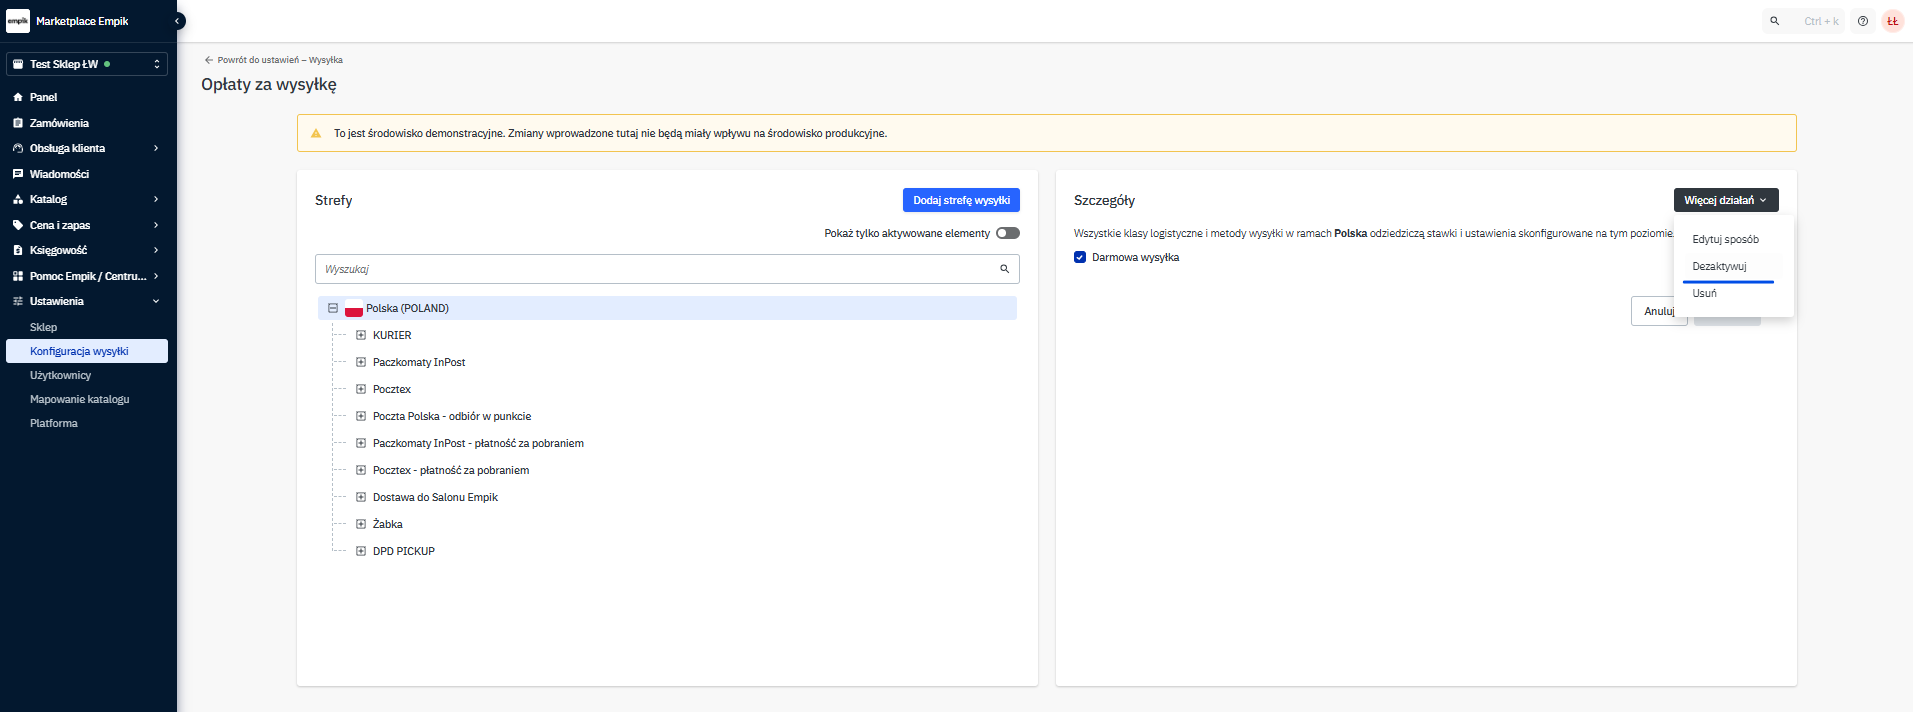
Task: Collapse sidebar using the arrow icon
Action: [178, 21]
